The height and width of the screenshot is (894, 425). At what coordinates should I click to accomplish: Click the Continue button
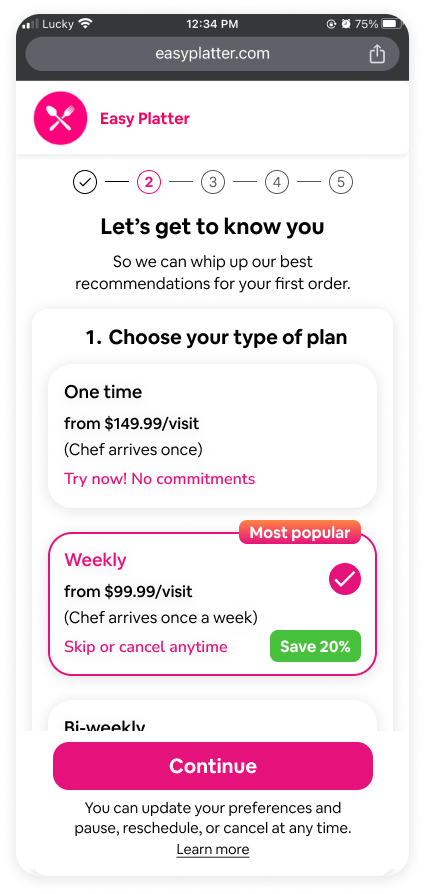pos(213,766)
